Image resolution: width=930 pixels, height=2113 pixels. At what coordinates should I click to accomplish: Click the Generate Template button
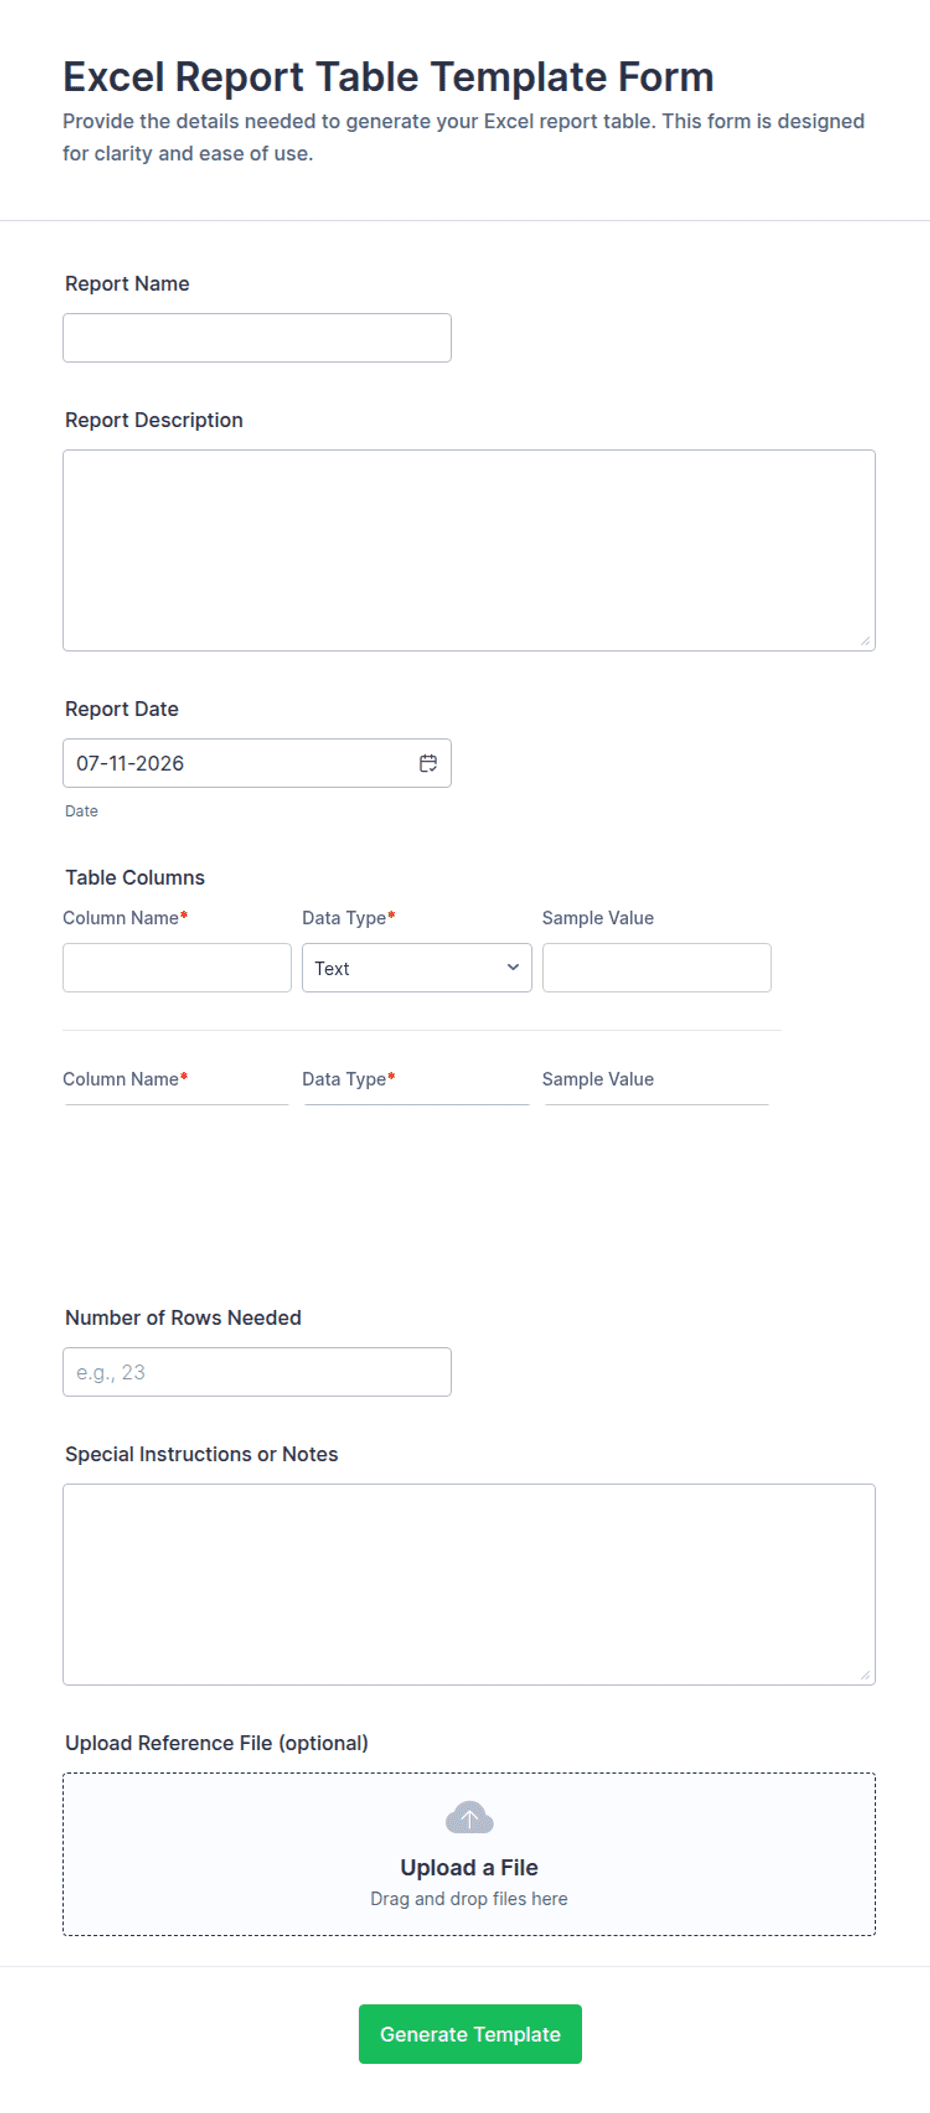470,2034
